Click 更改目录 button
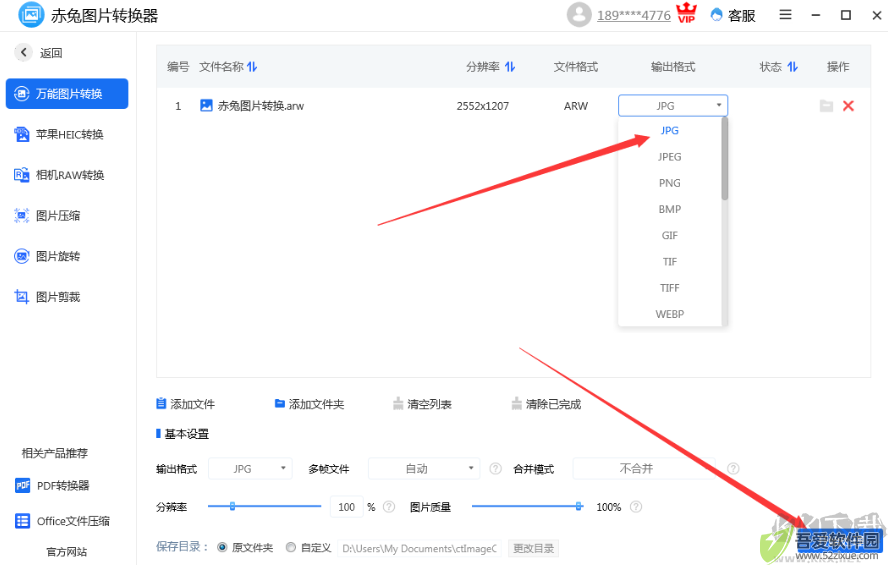The image size is (888, 565). click(533, 548)
